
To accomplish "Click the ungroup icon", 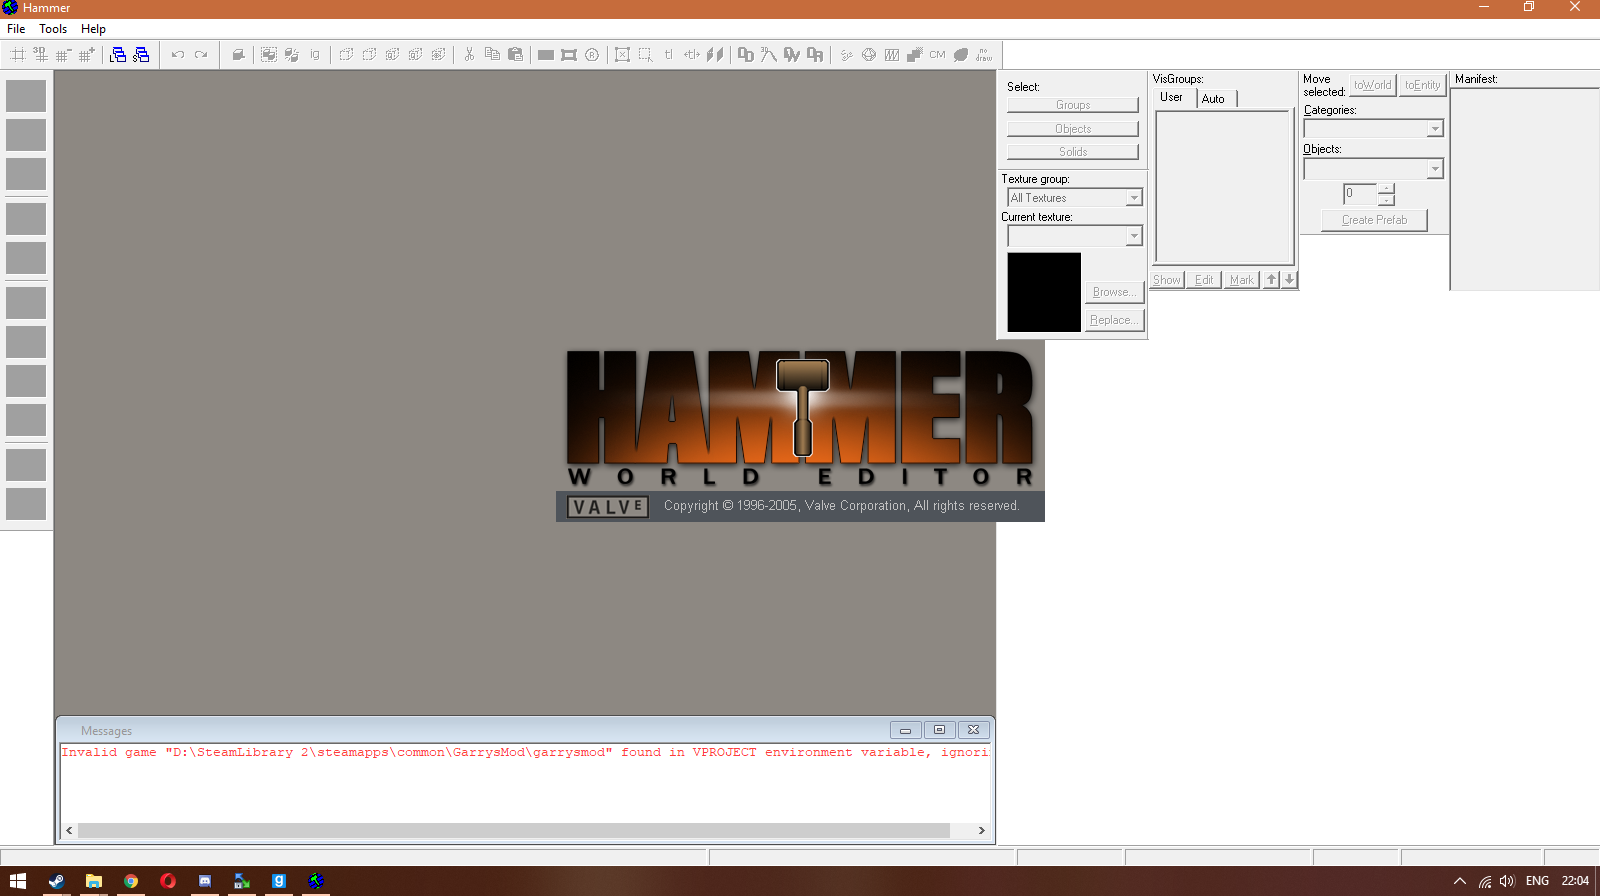I will pos(292,55).
